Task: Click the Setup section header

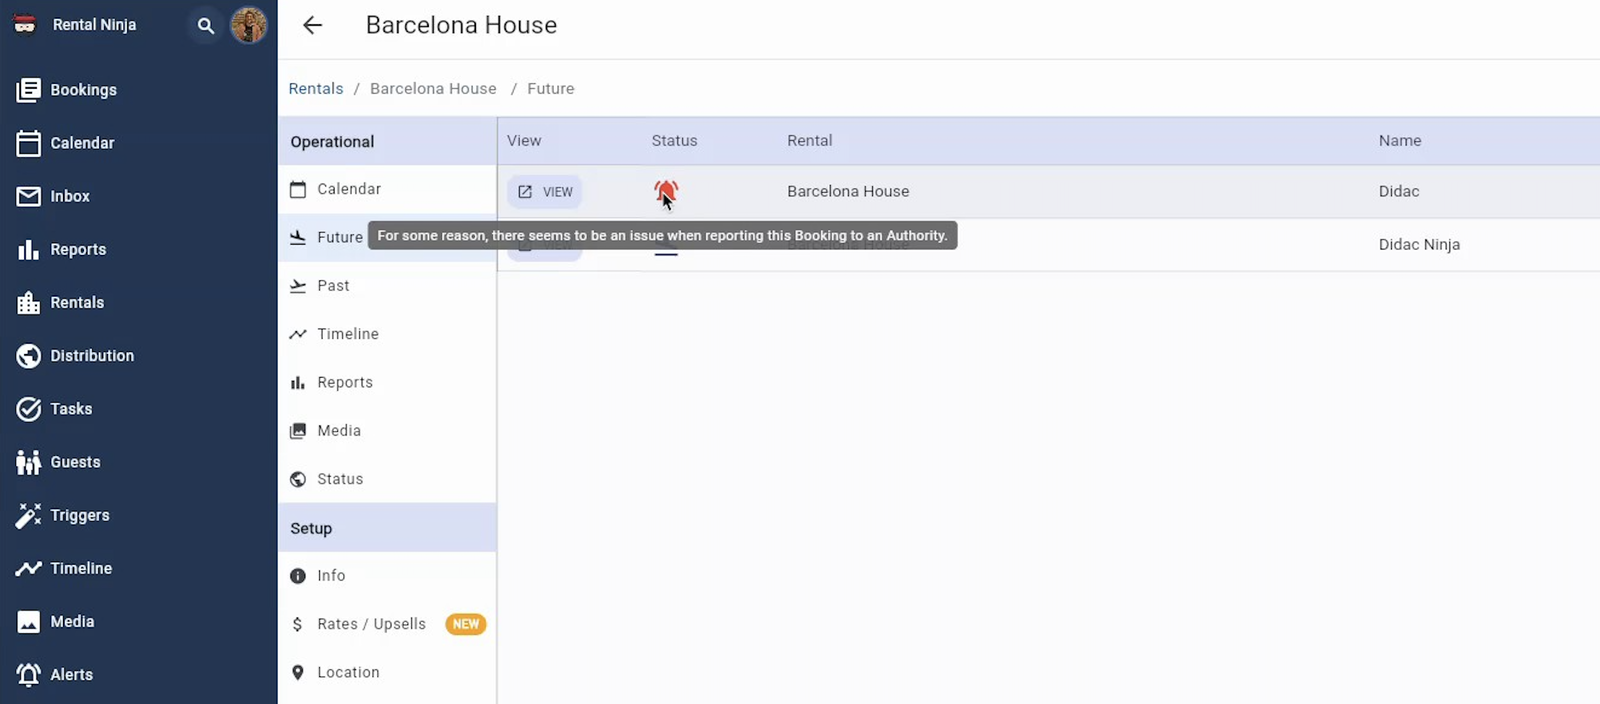Action: click(387, 528)
